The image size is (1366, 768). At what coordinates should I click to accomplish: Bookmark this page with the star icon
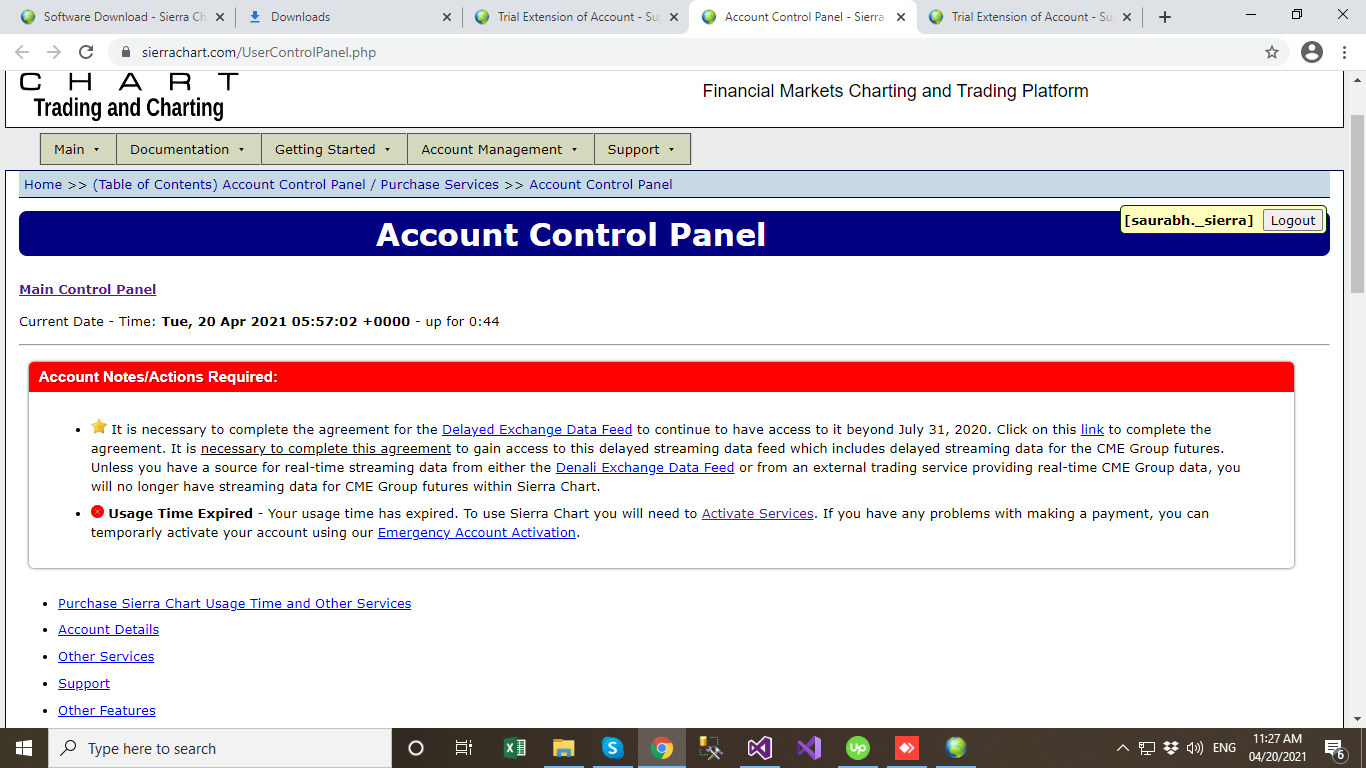click(x=1272, y=52)
